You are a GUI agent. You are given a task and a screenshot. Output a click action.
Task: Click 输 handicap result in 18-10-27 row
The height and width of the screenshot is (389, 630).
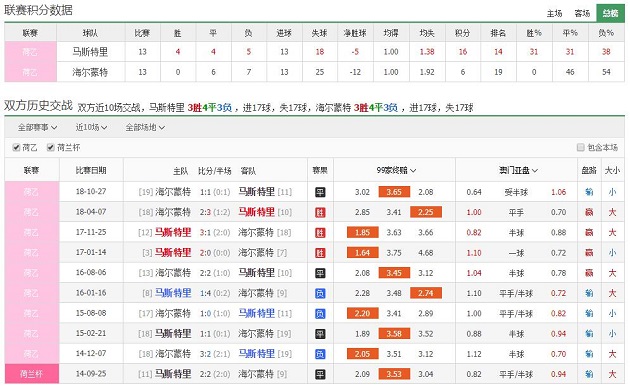coord(589,192)
